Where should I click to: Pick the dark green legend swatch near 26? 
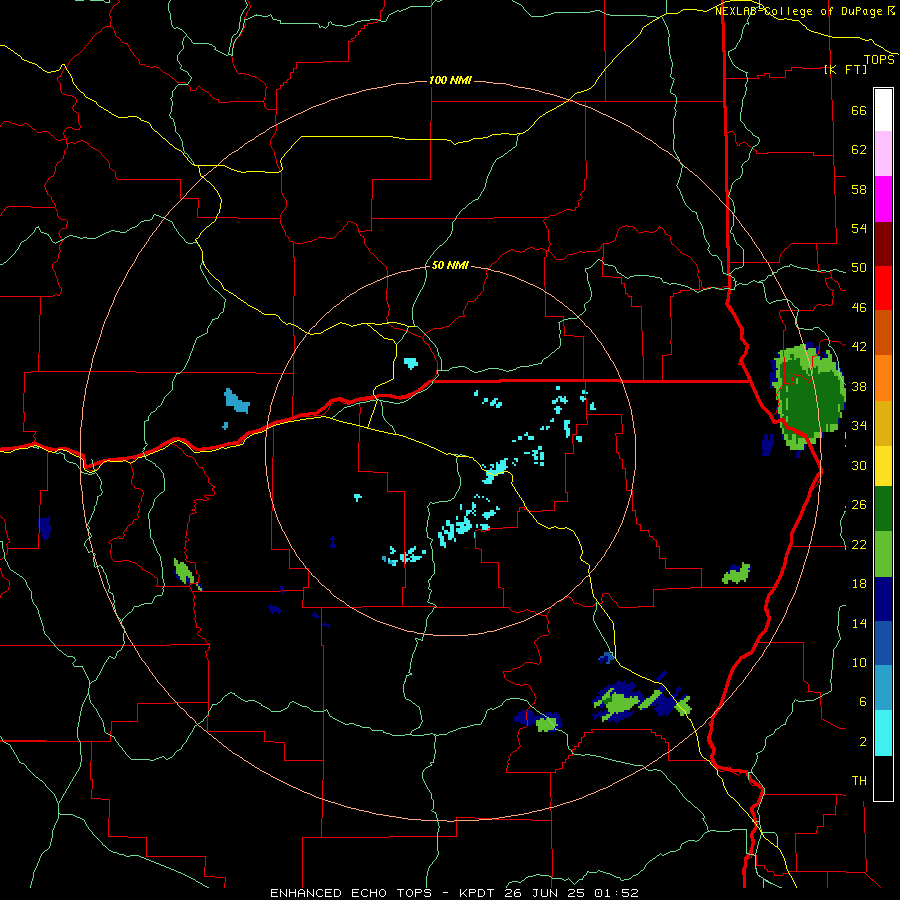tap(883, 509)
